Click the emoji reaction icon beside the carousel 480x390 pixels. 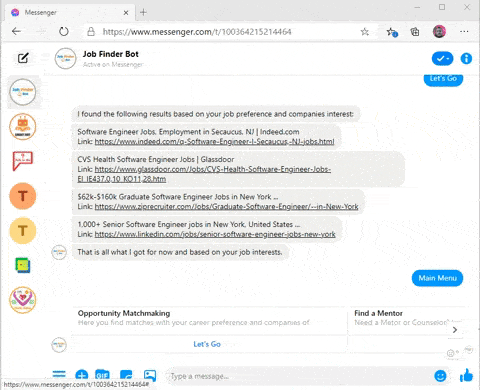452,353
